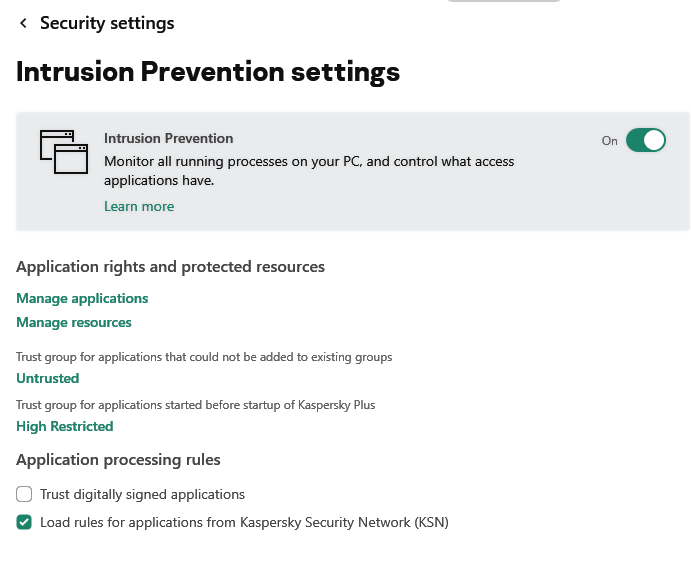Turn off the Intrusion Prevention switch
This screenshot has width=691, height=565.
click(x=645, y=140)
